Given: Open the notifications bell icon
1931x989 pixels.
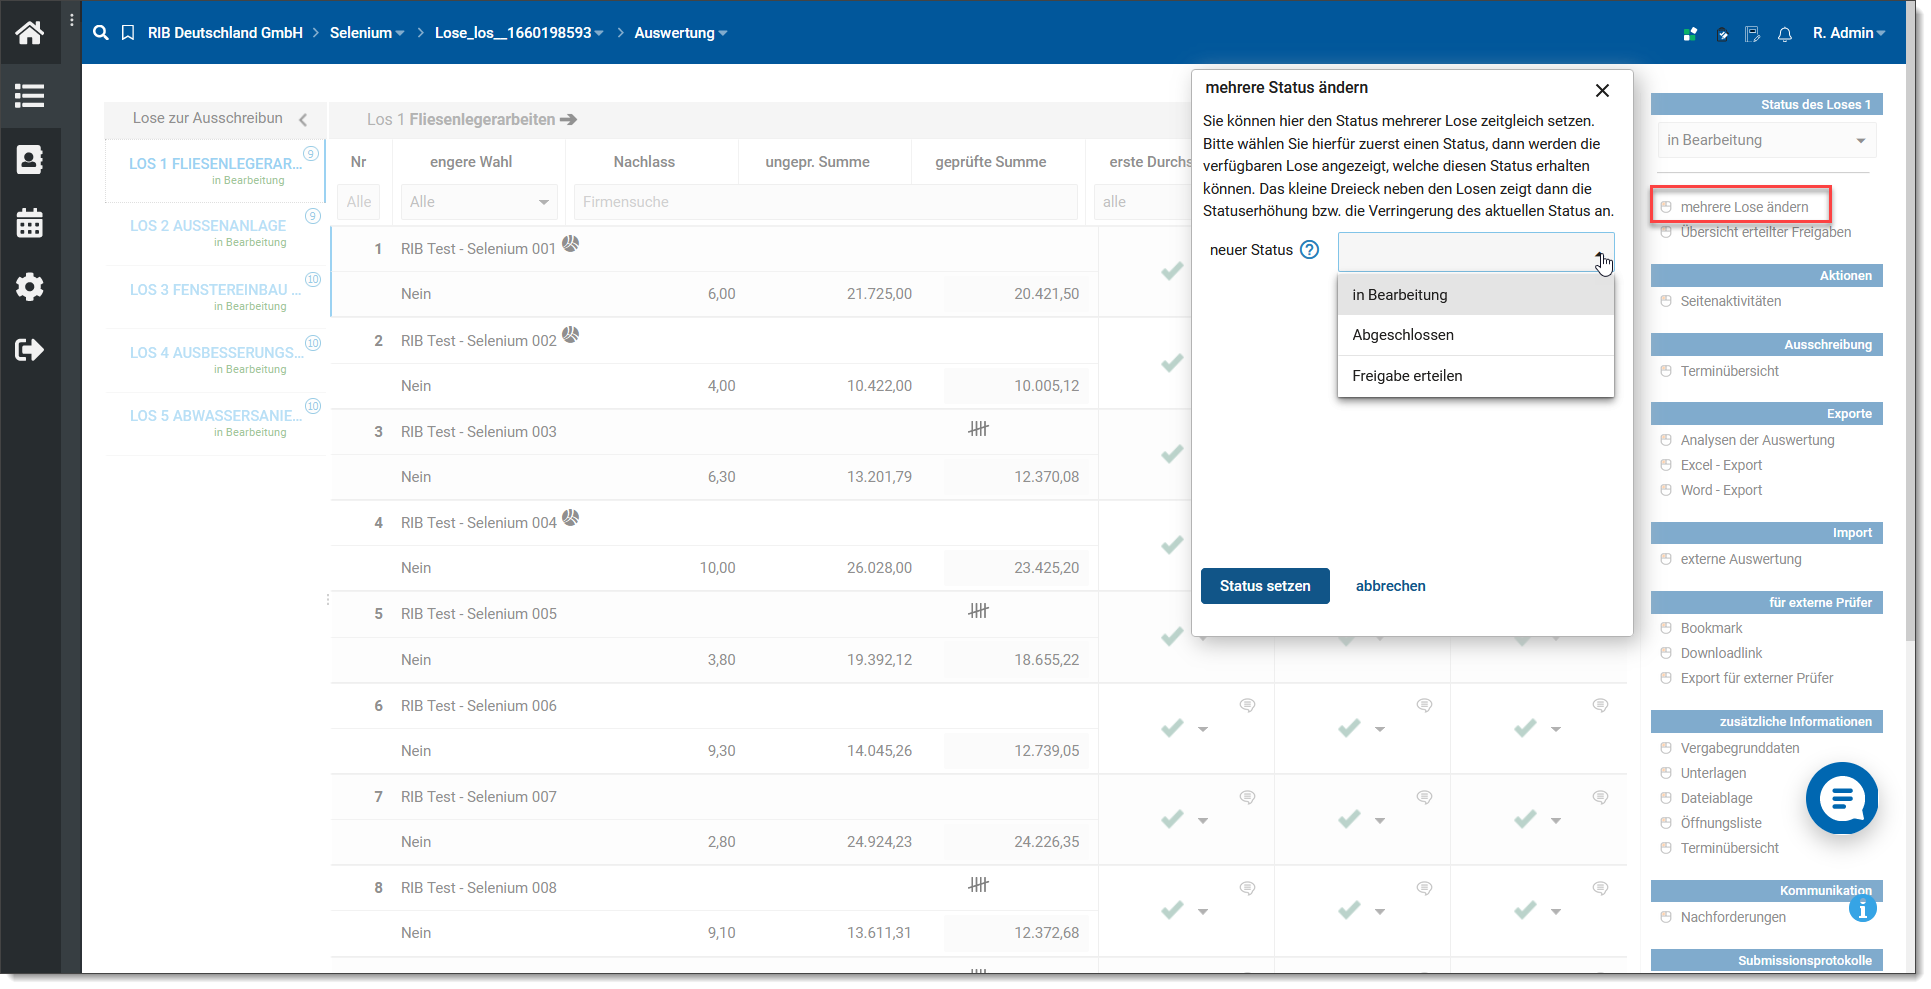Looking at the screenshot, I should click(1785, 34).
